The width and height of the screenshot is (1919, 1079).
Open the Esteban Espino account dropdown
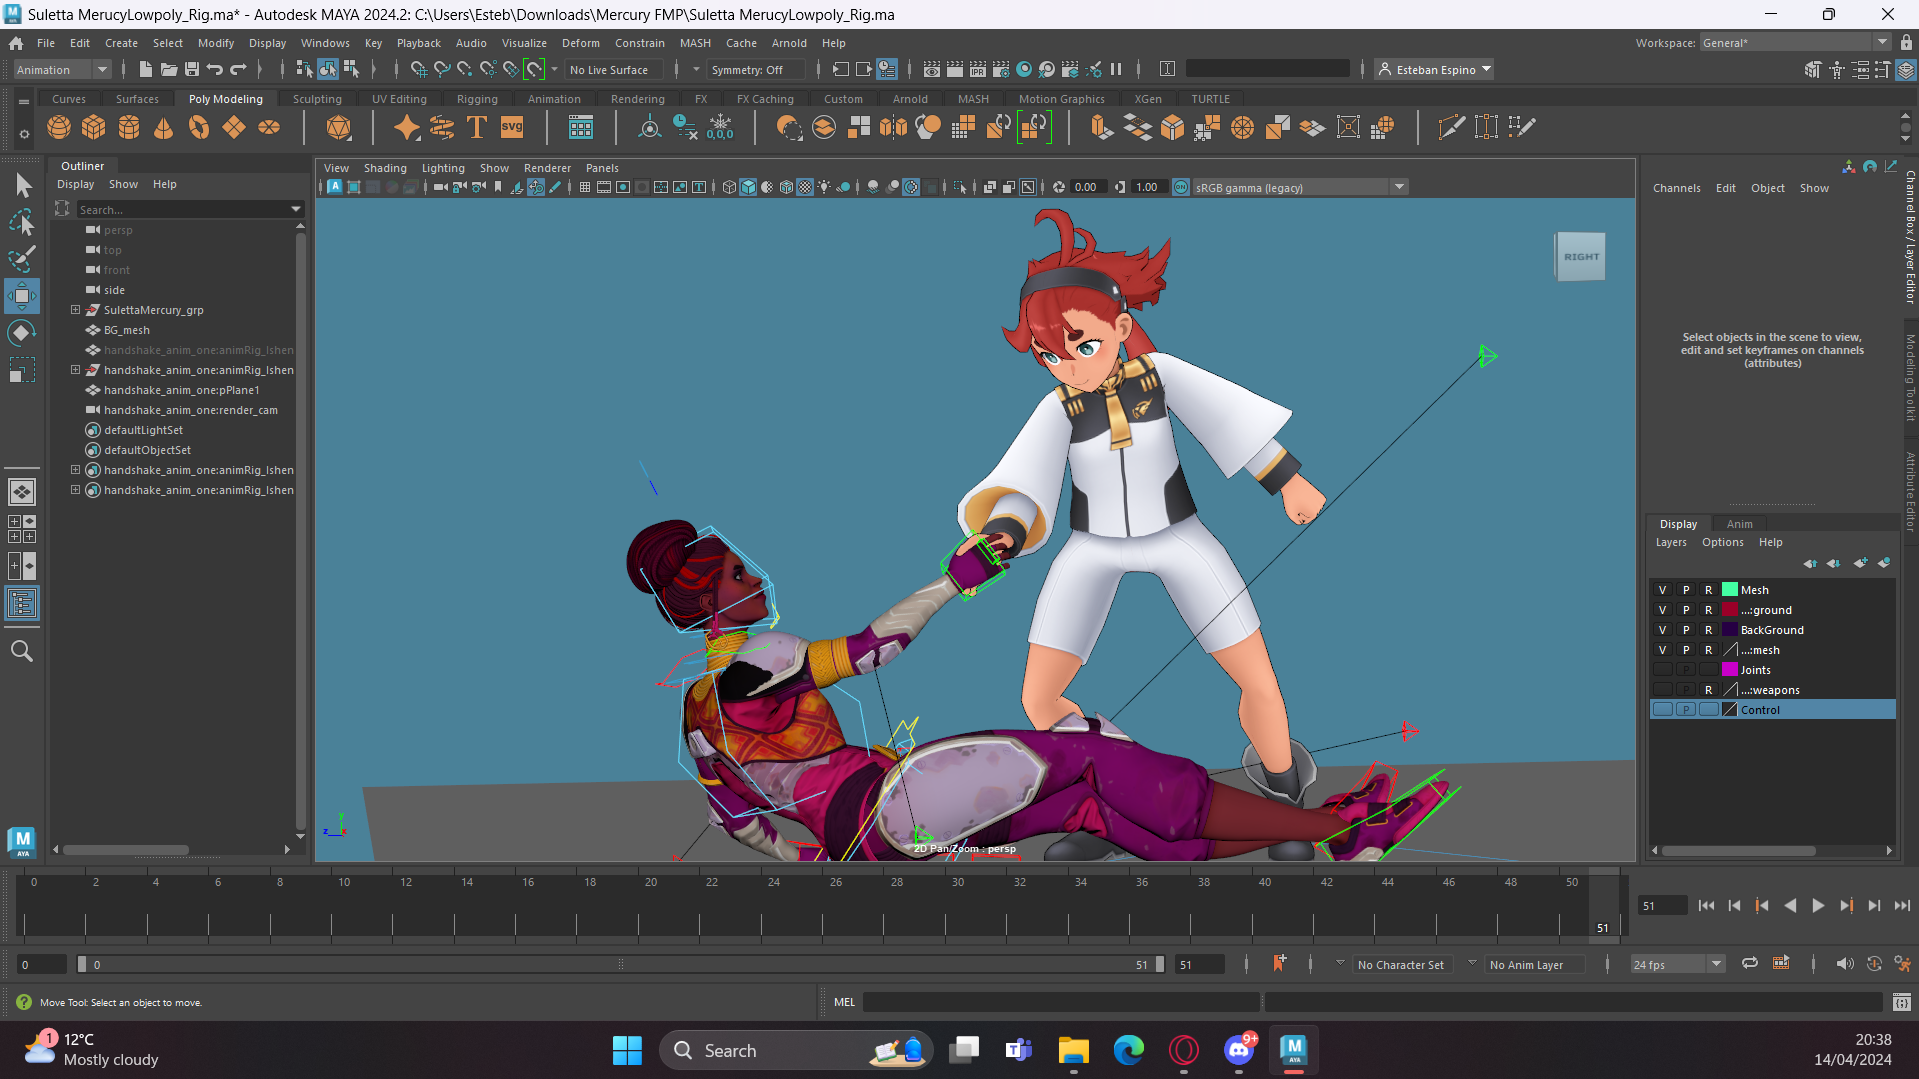click(1435, 69)
